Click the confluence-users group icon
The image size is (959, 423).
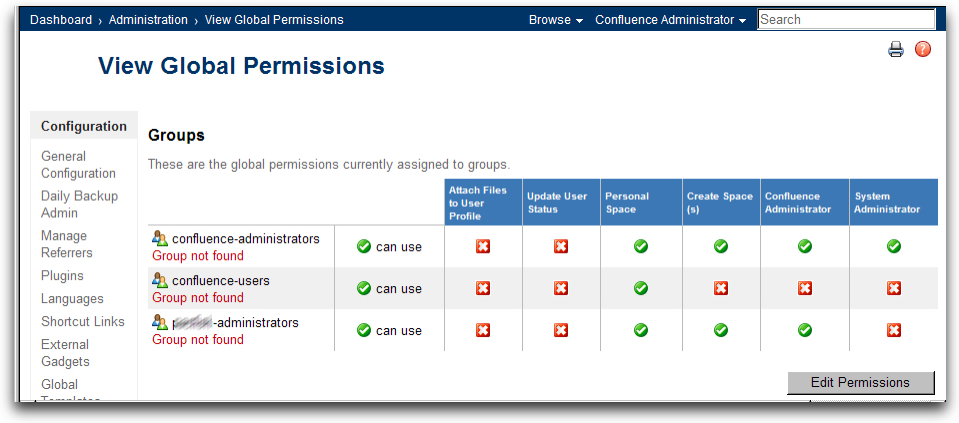(160, 281)
